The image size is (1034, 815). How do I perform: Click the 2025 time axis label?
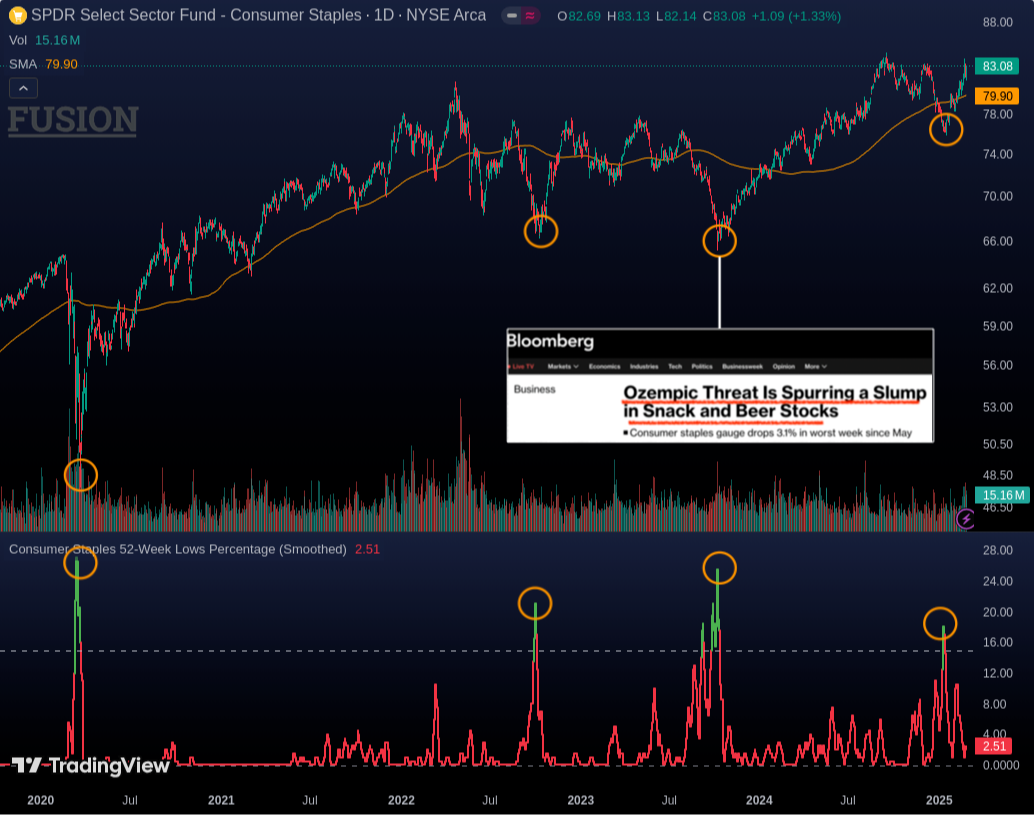(x=939, y=800)
